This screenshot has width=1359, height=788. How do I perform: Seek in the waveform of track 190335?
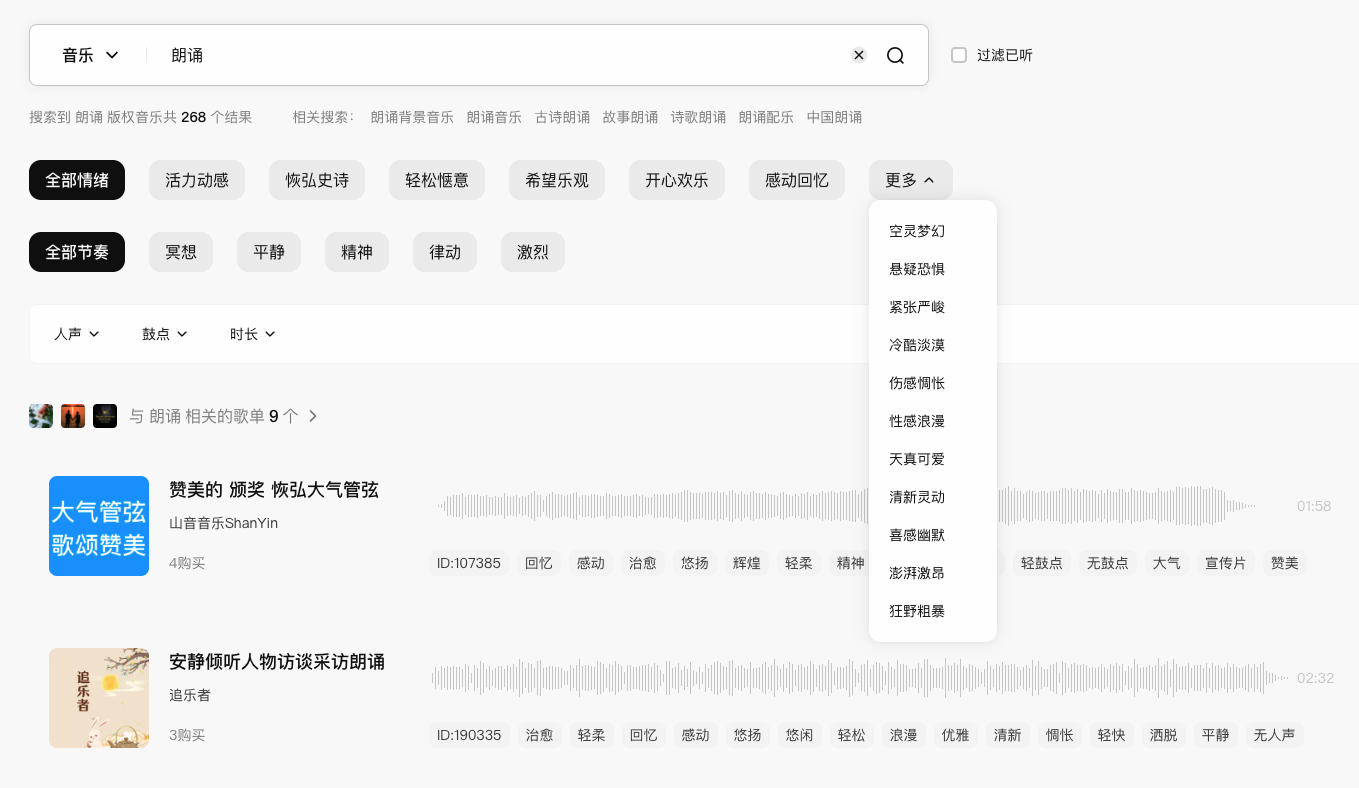click(861, 678)
